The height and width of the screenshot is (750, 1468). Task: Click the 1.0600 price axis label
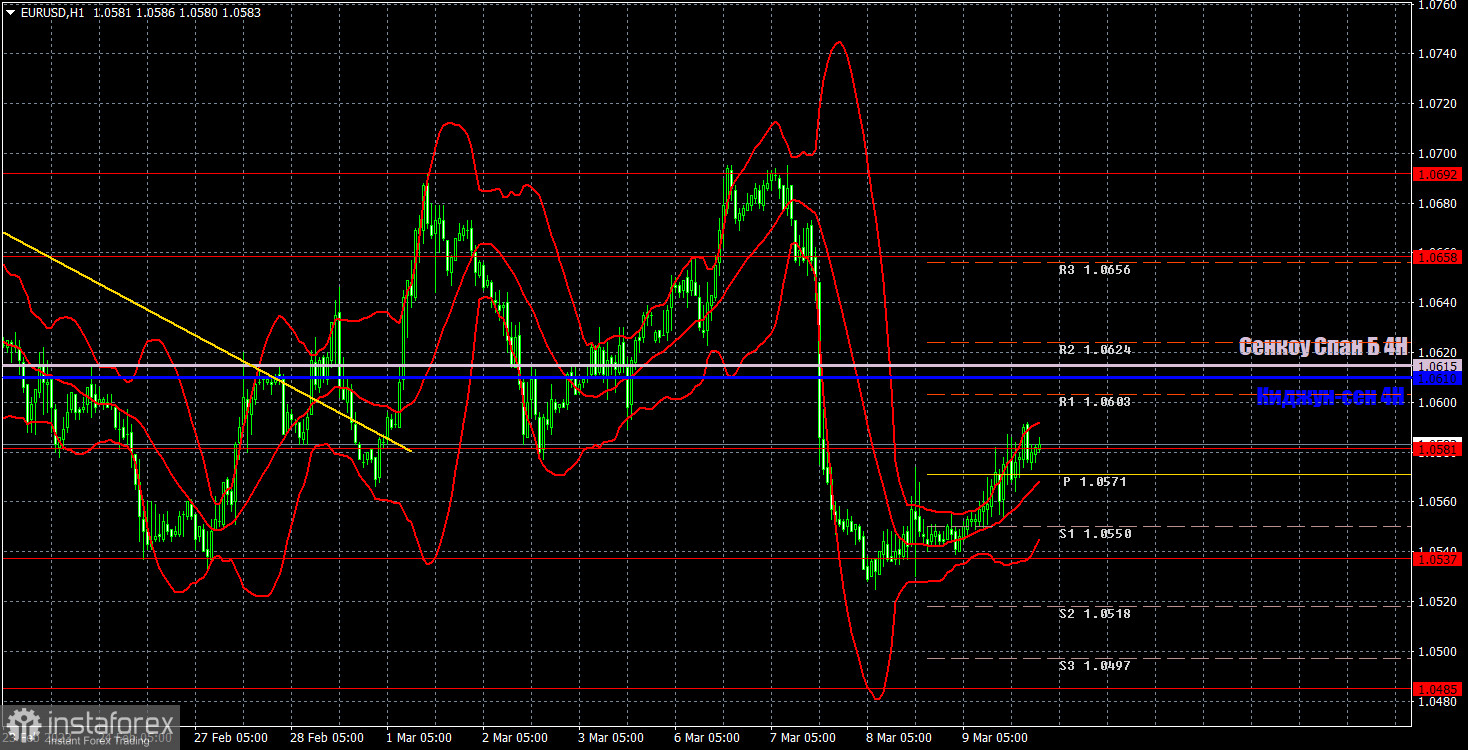[1437, 403]
